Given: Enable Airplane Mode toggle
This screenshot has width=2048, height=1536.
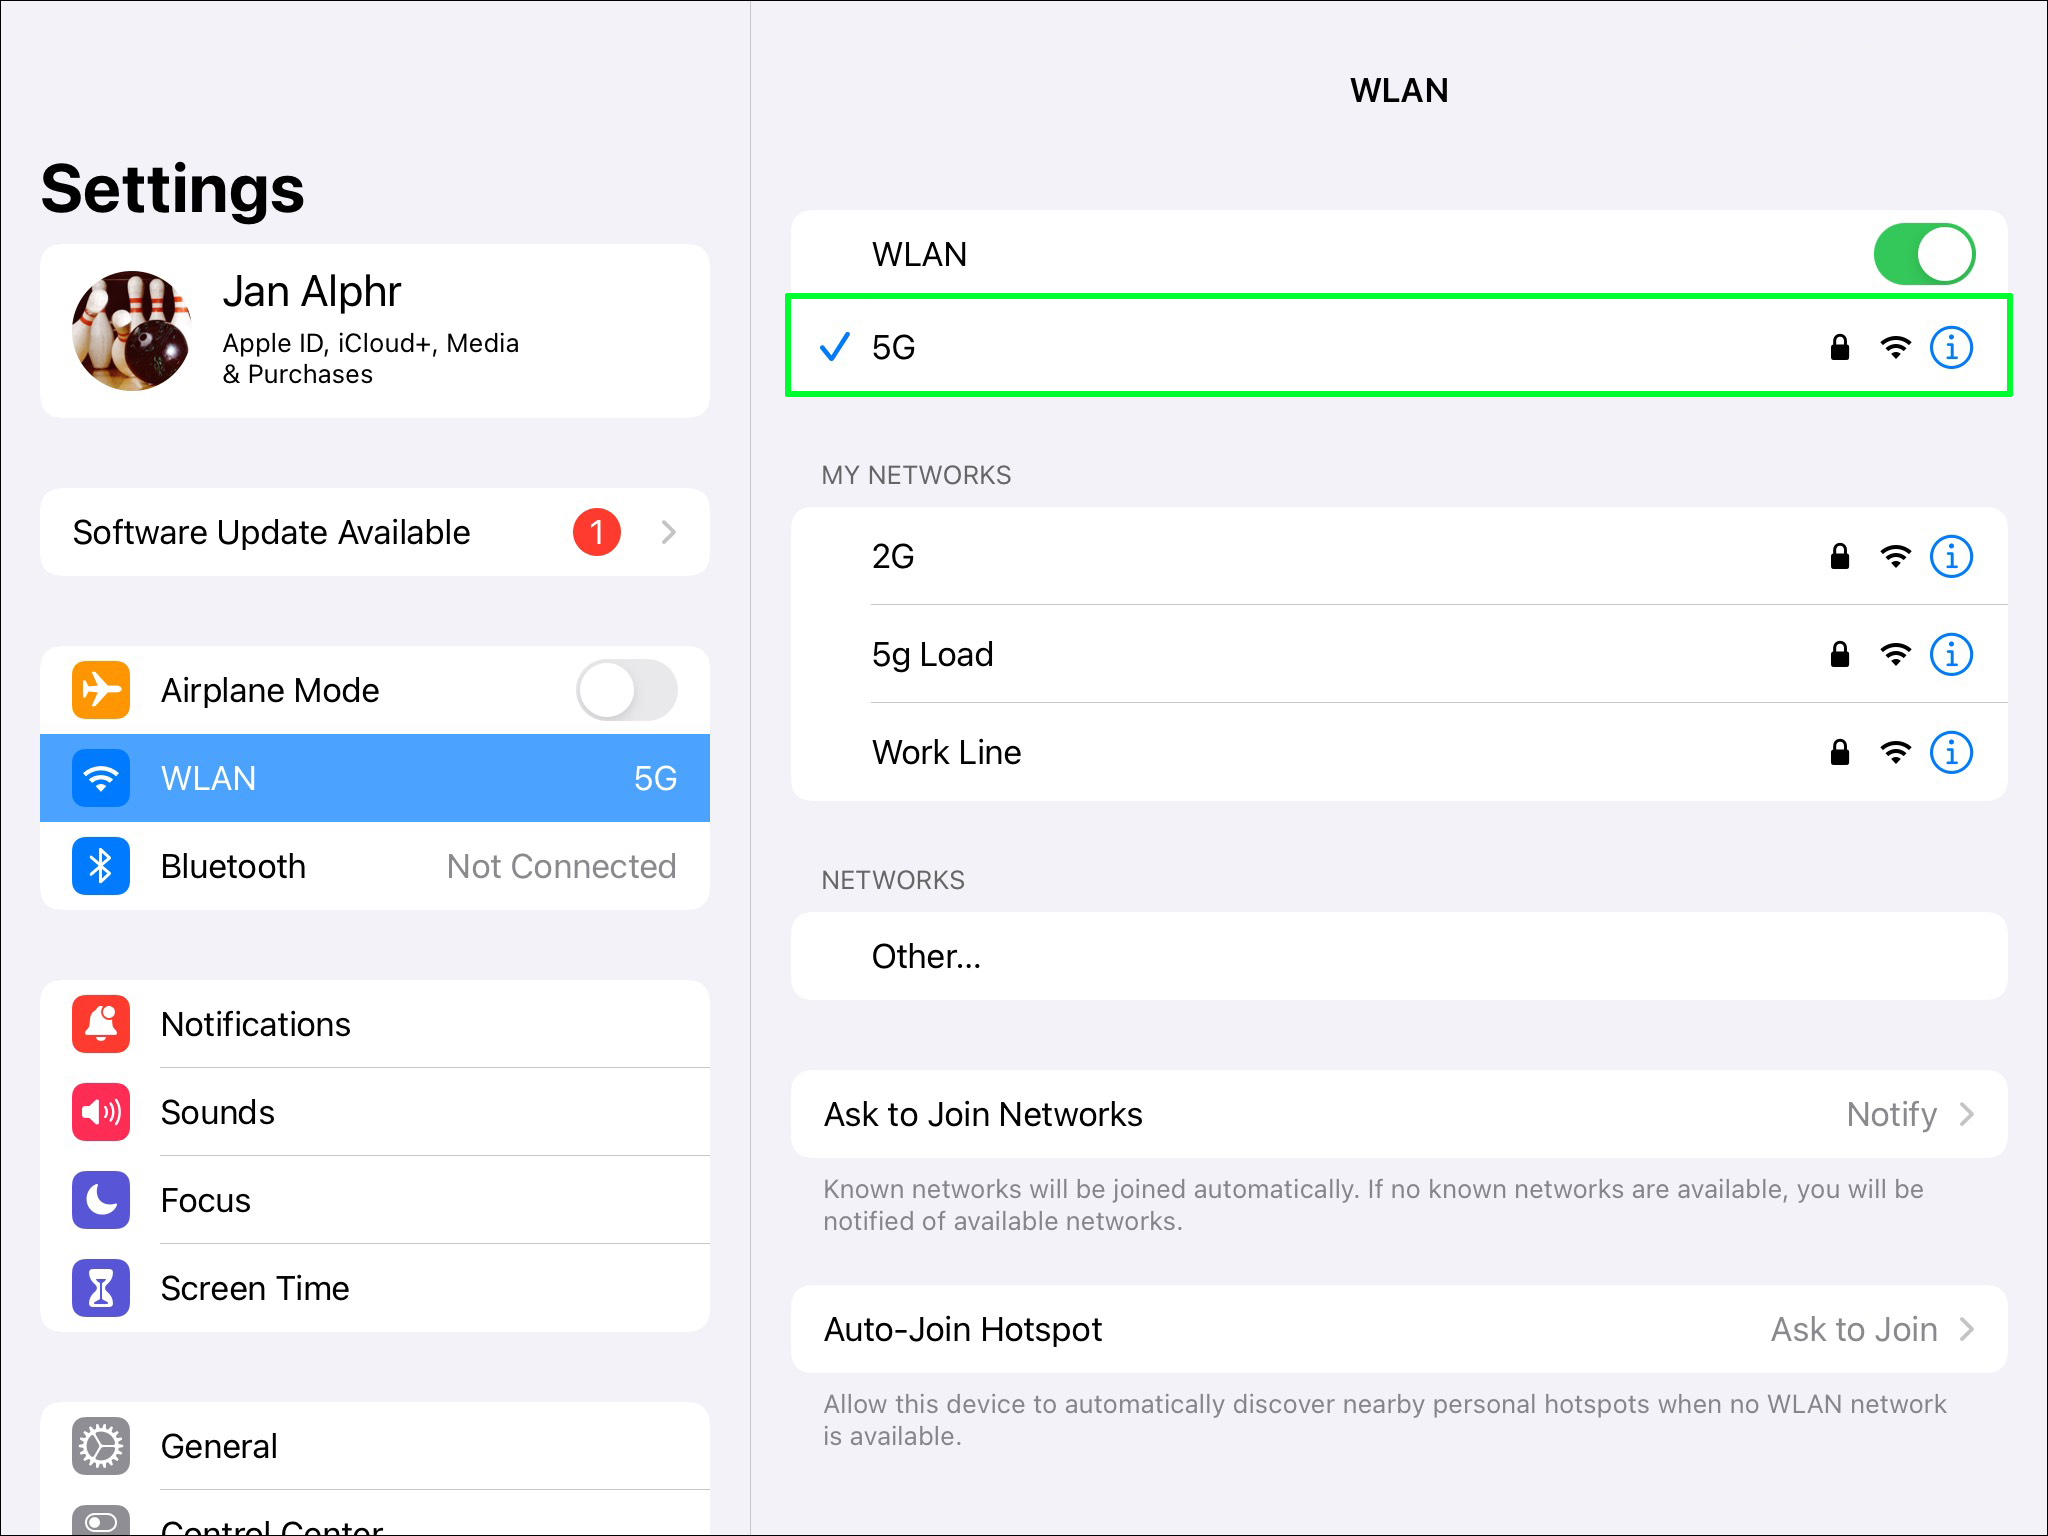Looking at the screenshot, I should tap(627, 690).
